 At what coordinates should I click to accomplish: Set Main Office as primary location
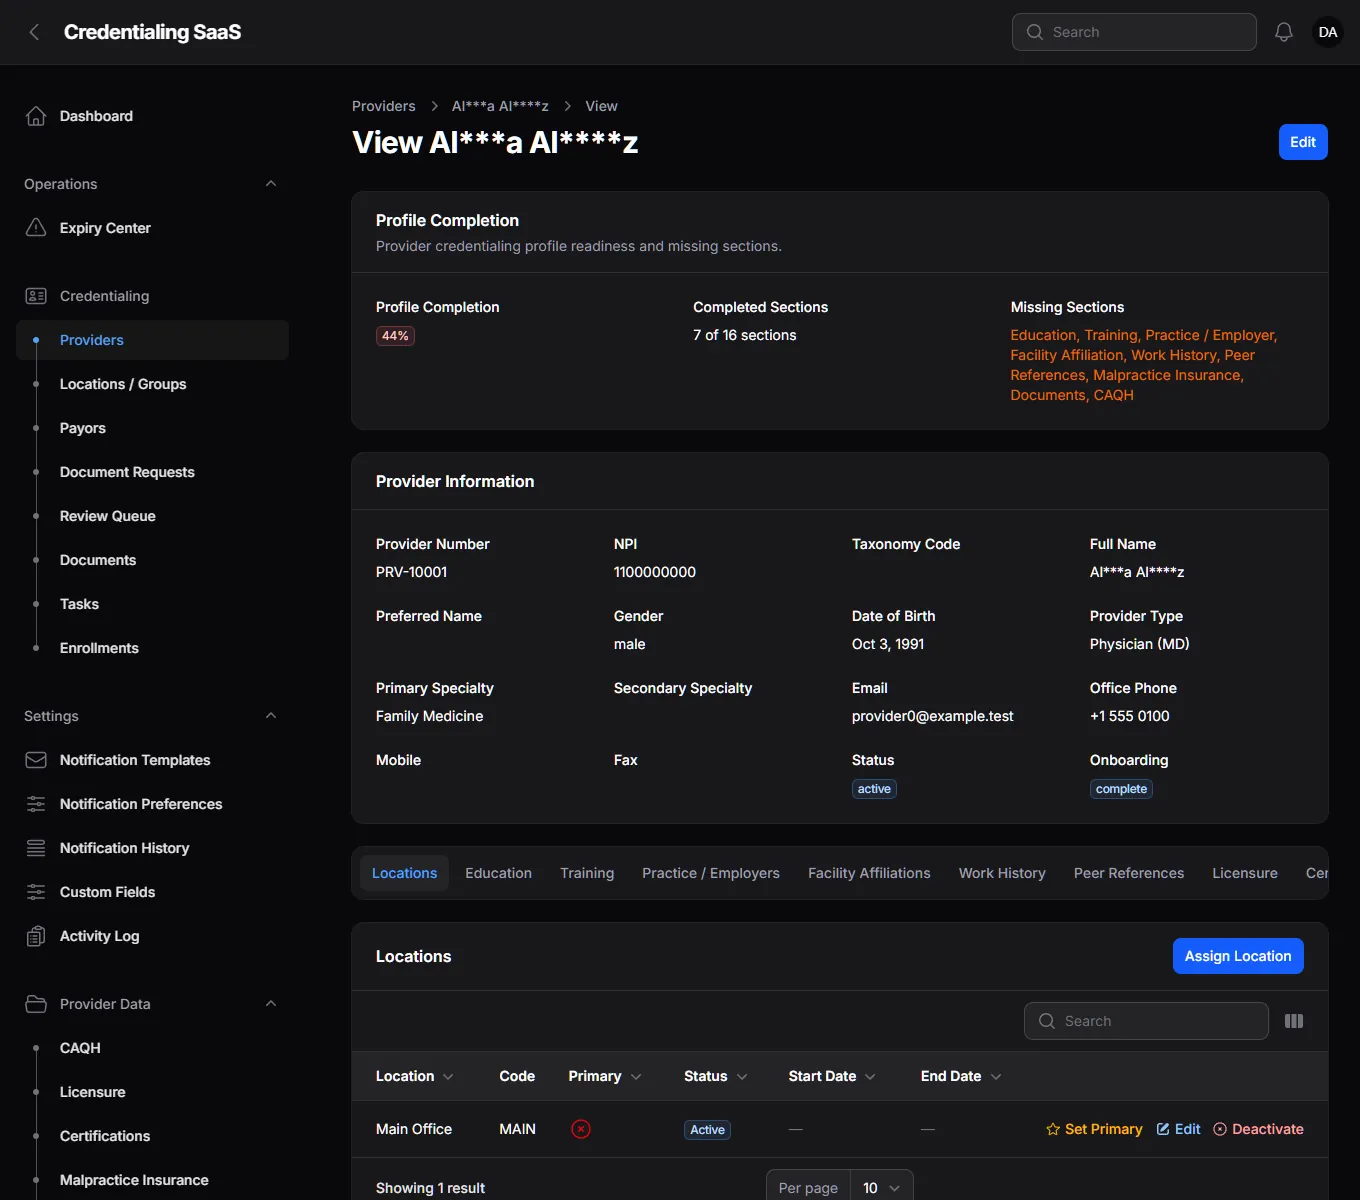tap(1094, 1129)
